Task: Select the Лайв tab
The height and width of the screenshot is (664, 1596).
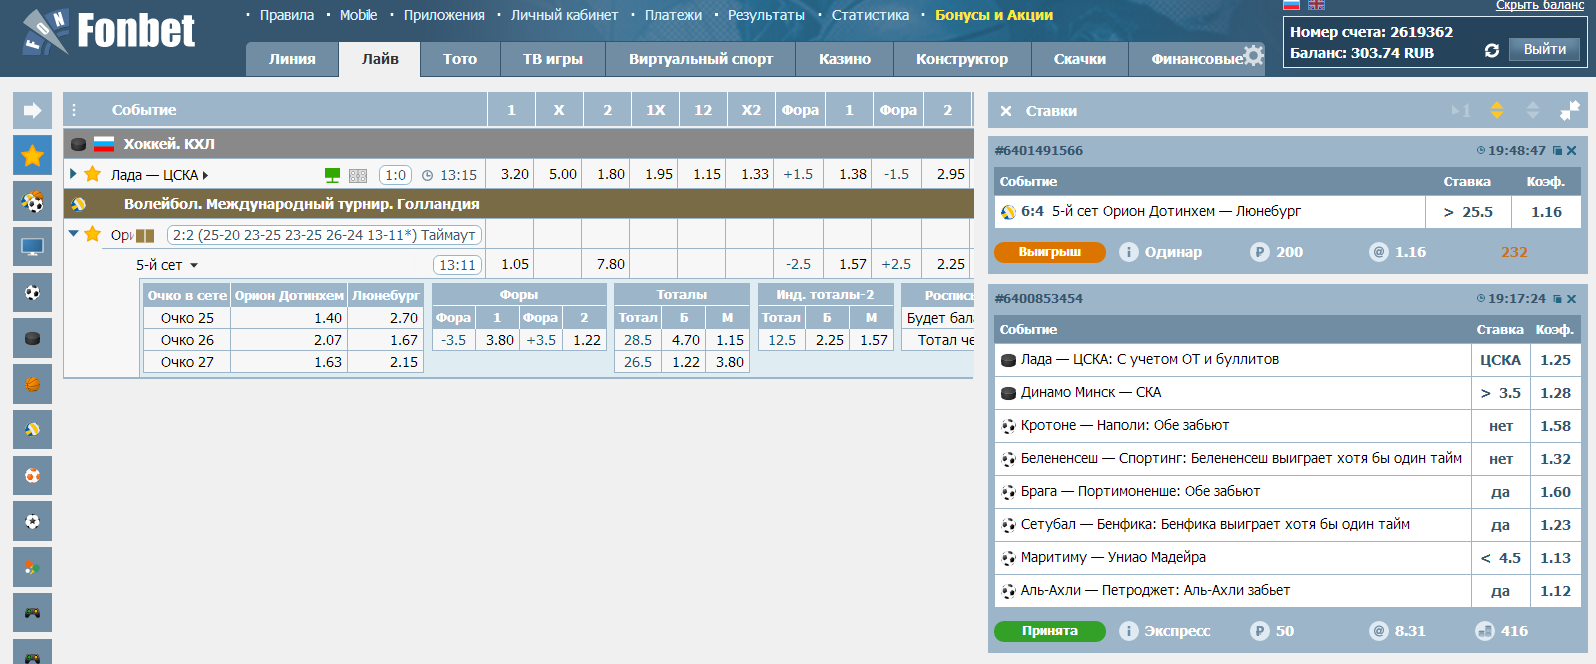Action: tap(380, 59)
